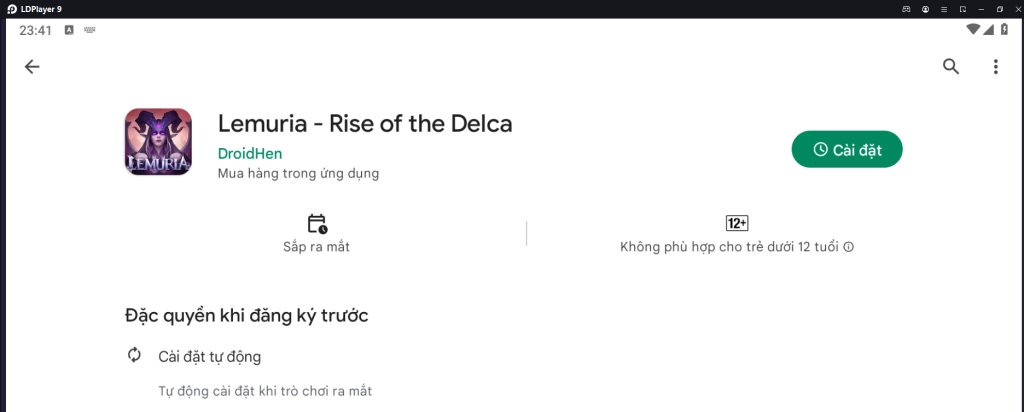Click the Sắp ra mắt calendar icon
Image resolution: width=1024 pixels, height=412 pixels.
[x=317, y=224]
